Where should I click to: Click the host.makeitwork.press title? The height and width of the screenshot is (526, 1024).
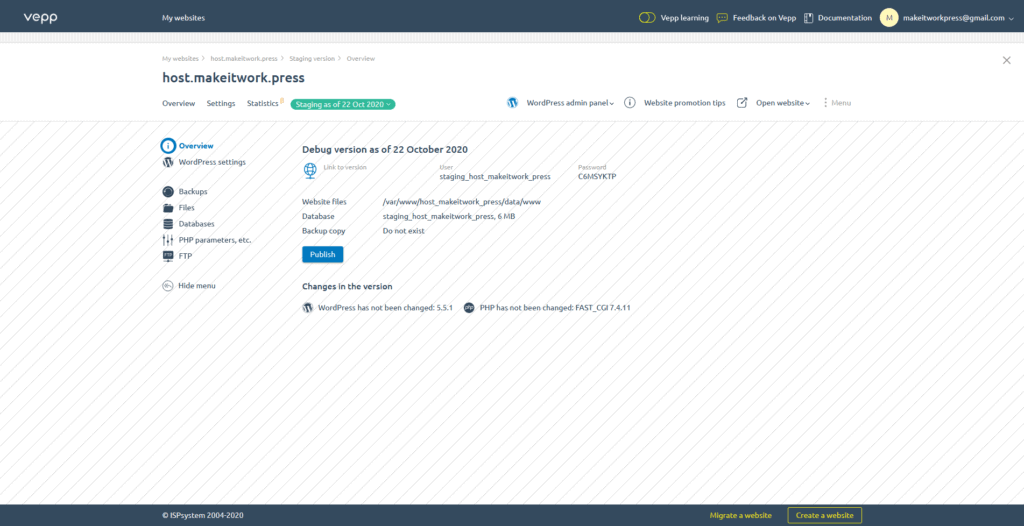[x=233, y=78]
